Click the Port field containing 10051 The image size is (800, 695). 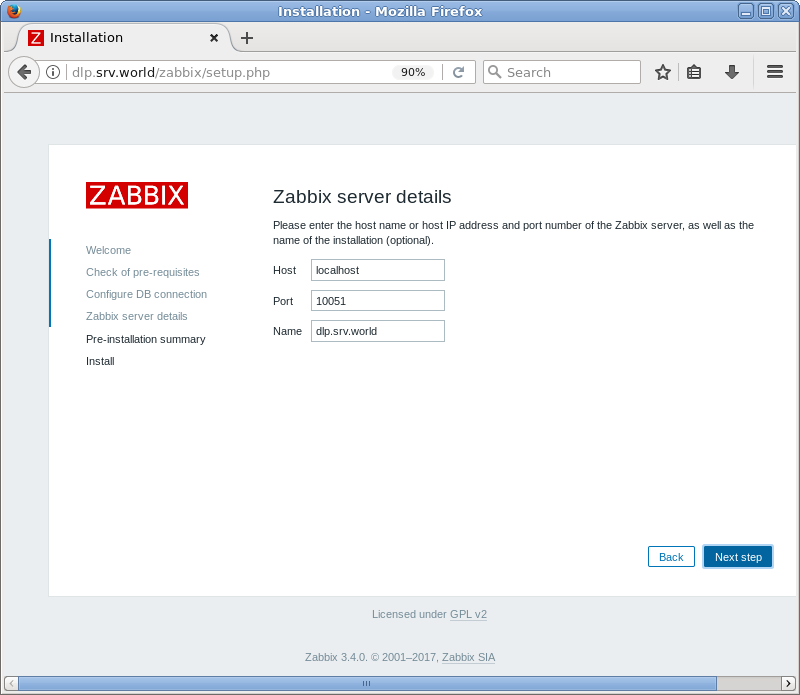(x=378, y=301)
